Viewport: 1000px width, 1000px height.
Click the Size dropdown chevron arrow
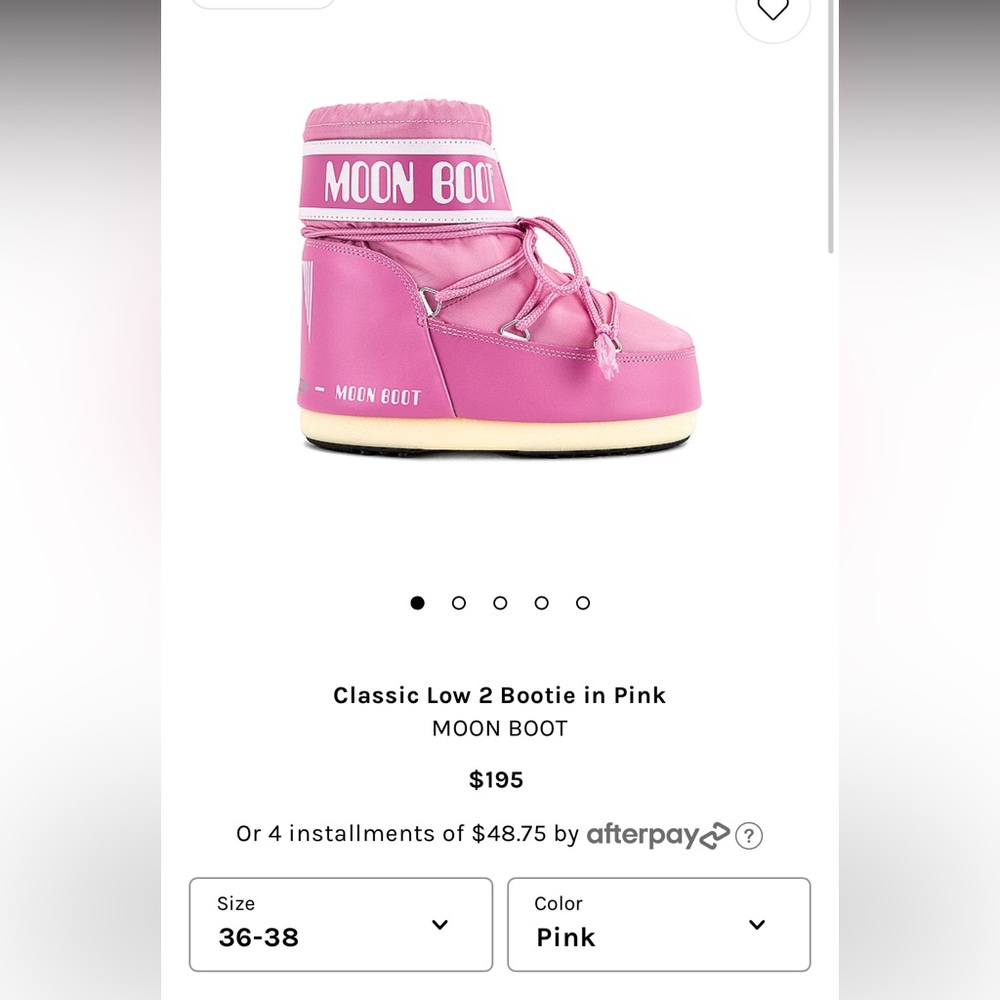click(x=438, y=925)
